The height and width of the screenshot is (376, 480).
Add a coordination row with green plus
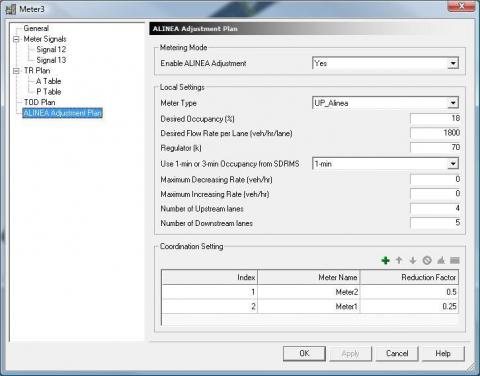coord(385,260)
